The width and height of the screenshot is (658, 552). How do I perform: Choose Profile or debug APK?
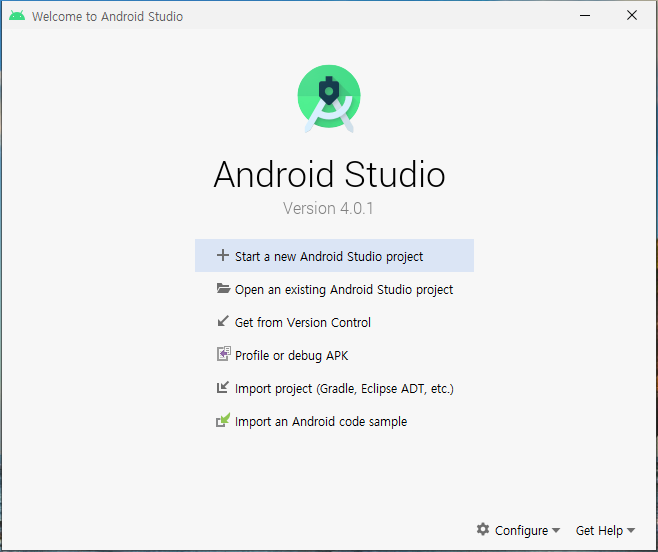334,355
